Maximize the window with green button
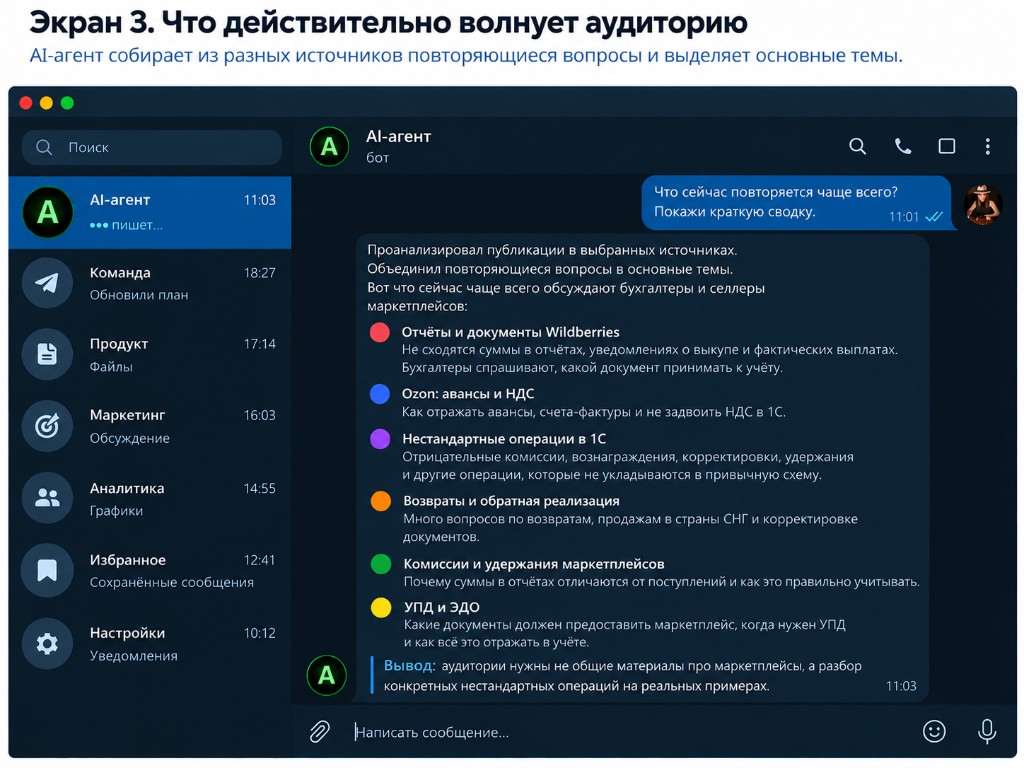 tap(67, 103)
